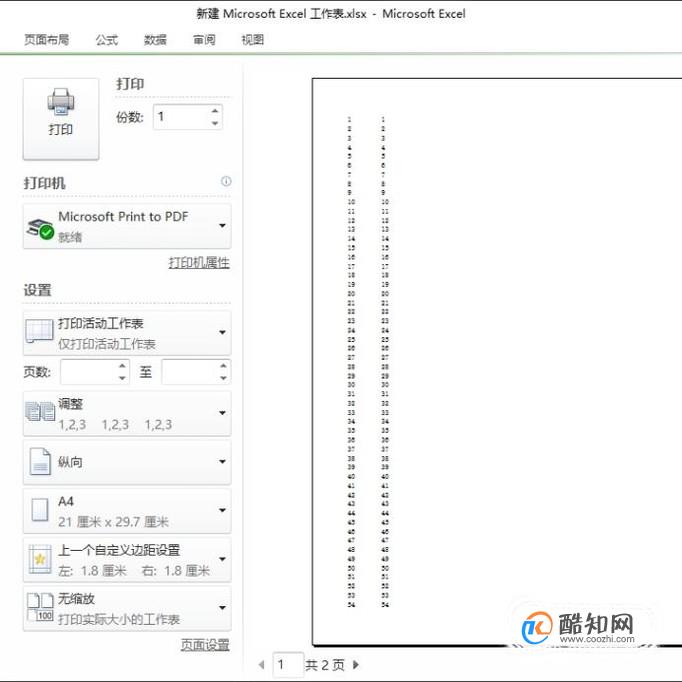Decrease the end page number

[224, 378]
